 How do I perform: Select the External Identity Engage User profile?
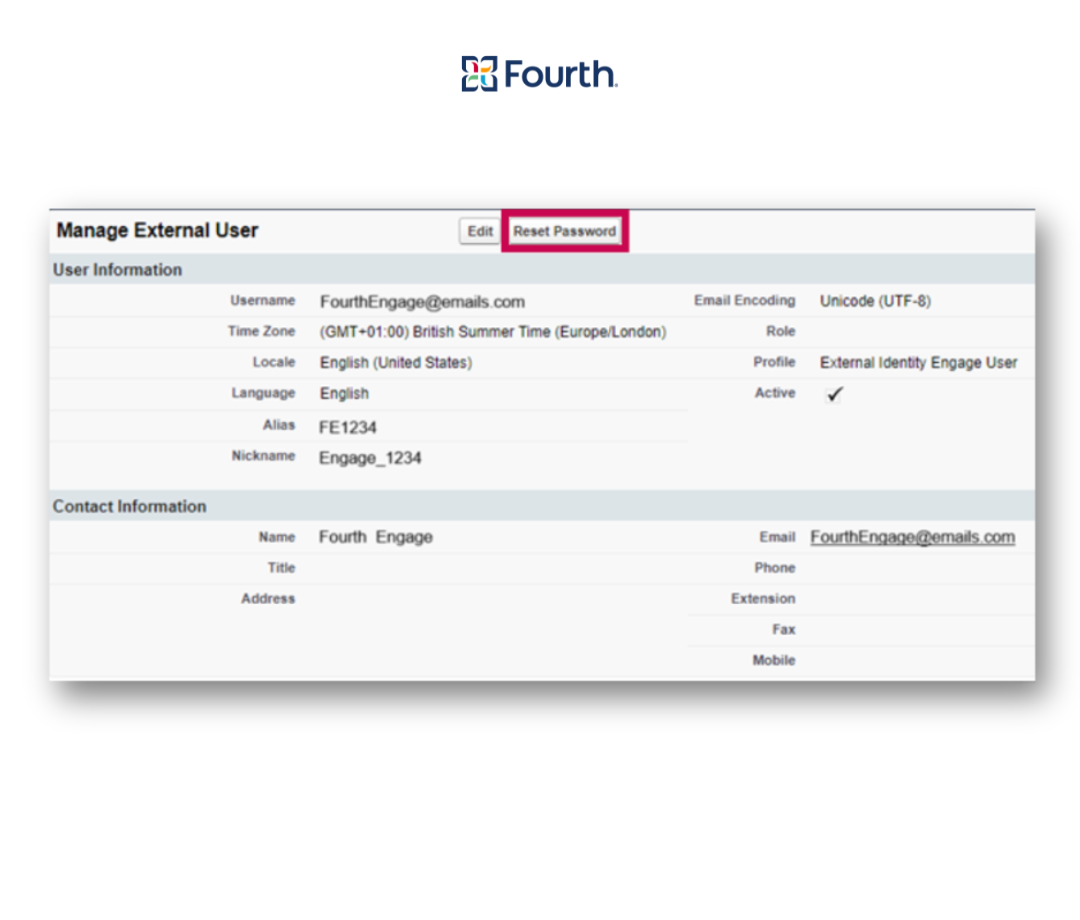pyautogui.click(x=918, y=363)
